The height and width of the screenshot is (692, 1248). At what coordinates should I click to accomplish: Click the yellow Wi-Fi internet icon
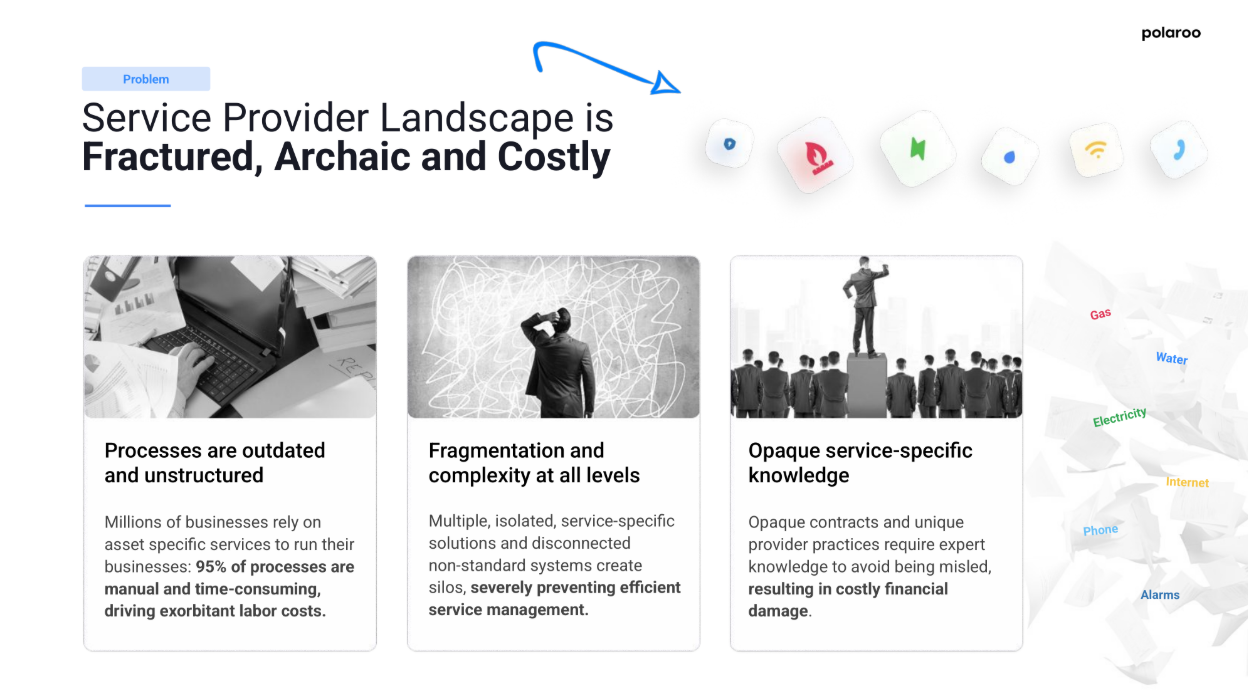tap(1096, 151)
